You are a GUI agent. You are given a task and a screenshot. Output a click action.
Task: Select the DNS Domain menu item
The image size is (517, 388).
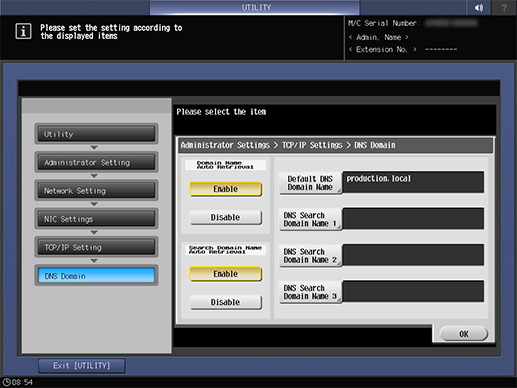(96, 276)
